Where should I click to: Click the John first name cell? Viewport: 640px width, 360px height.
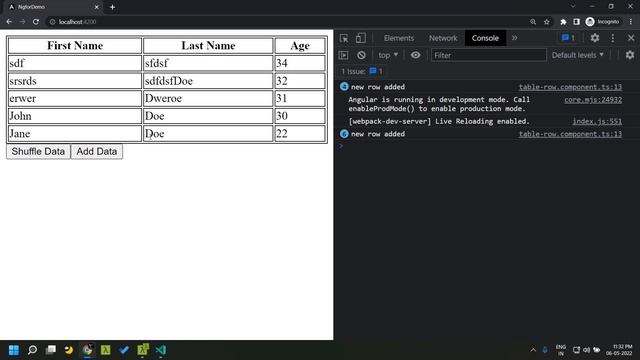[75, 116]
